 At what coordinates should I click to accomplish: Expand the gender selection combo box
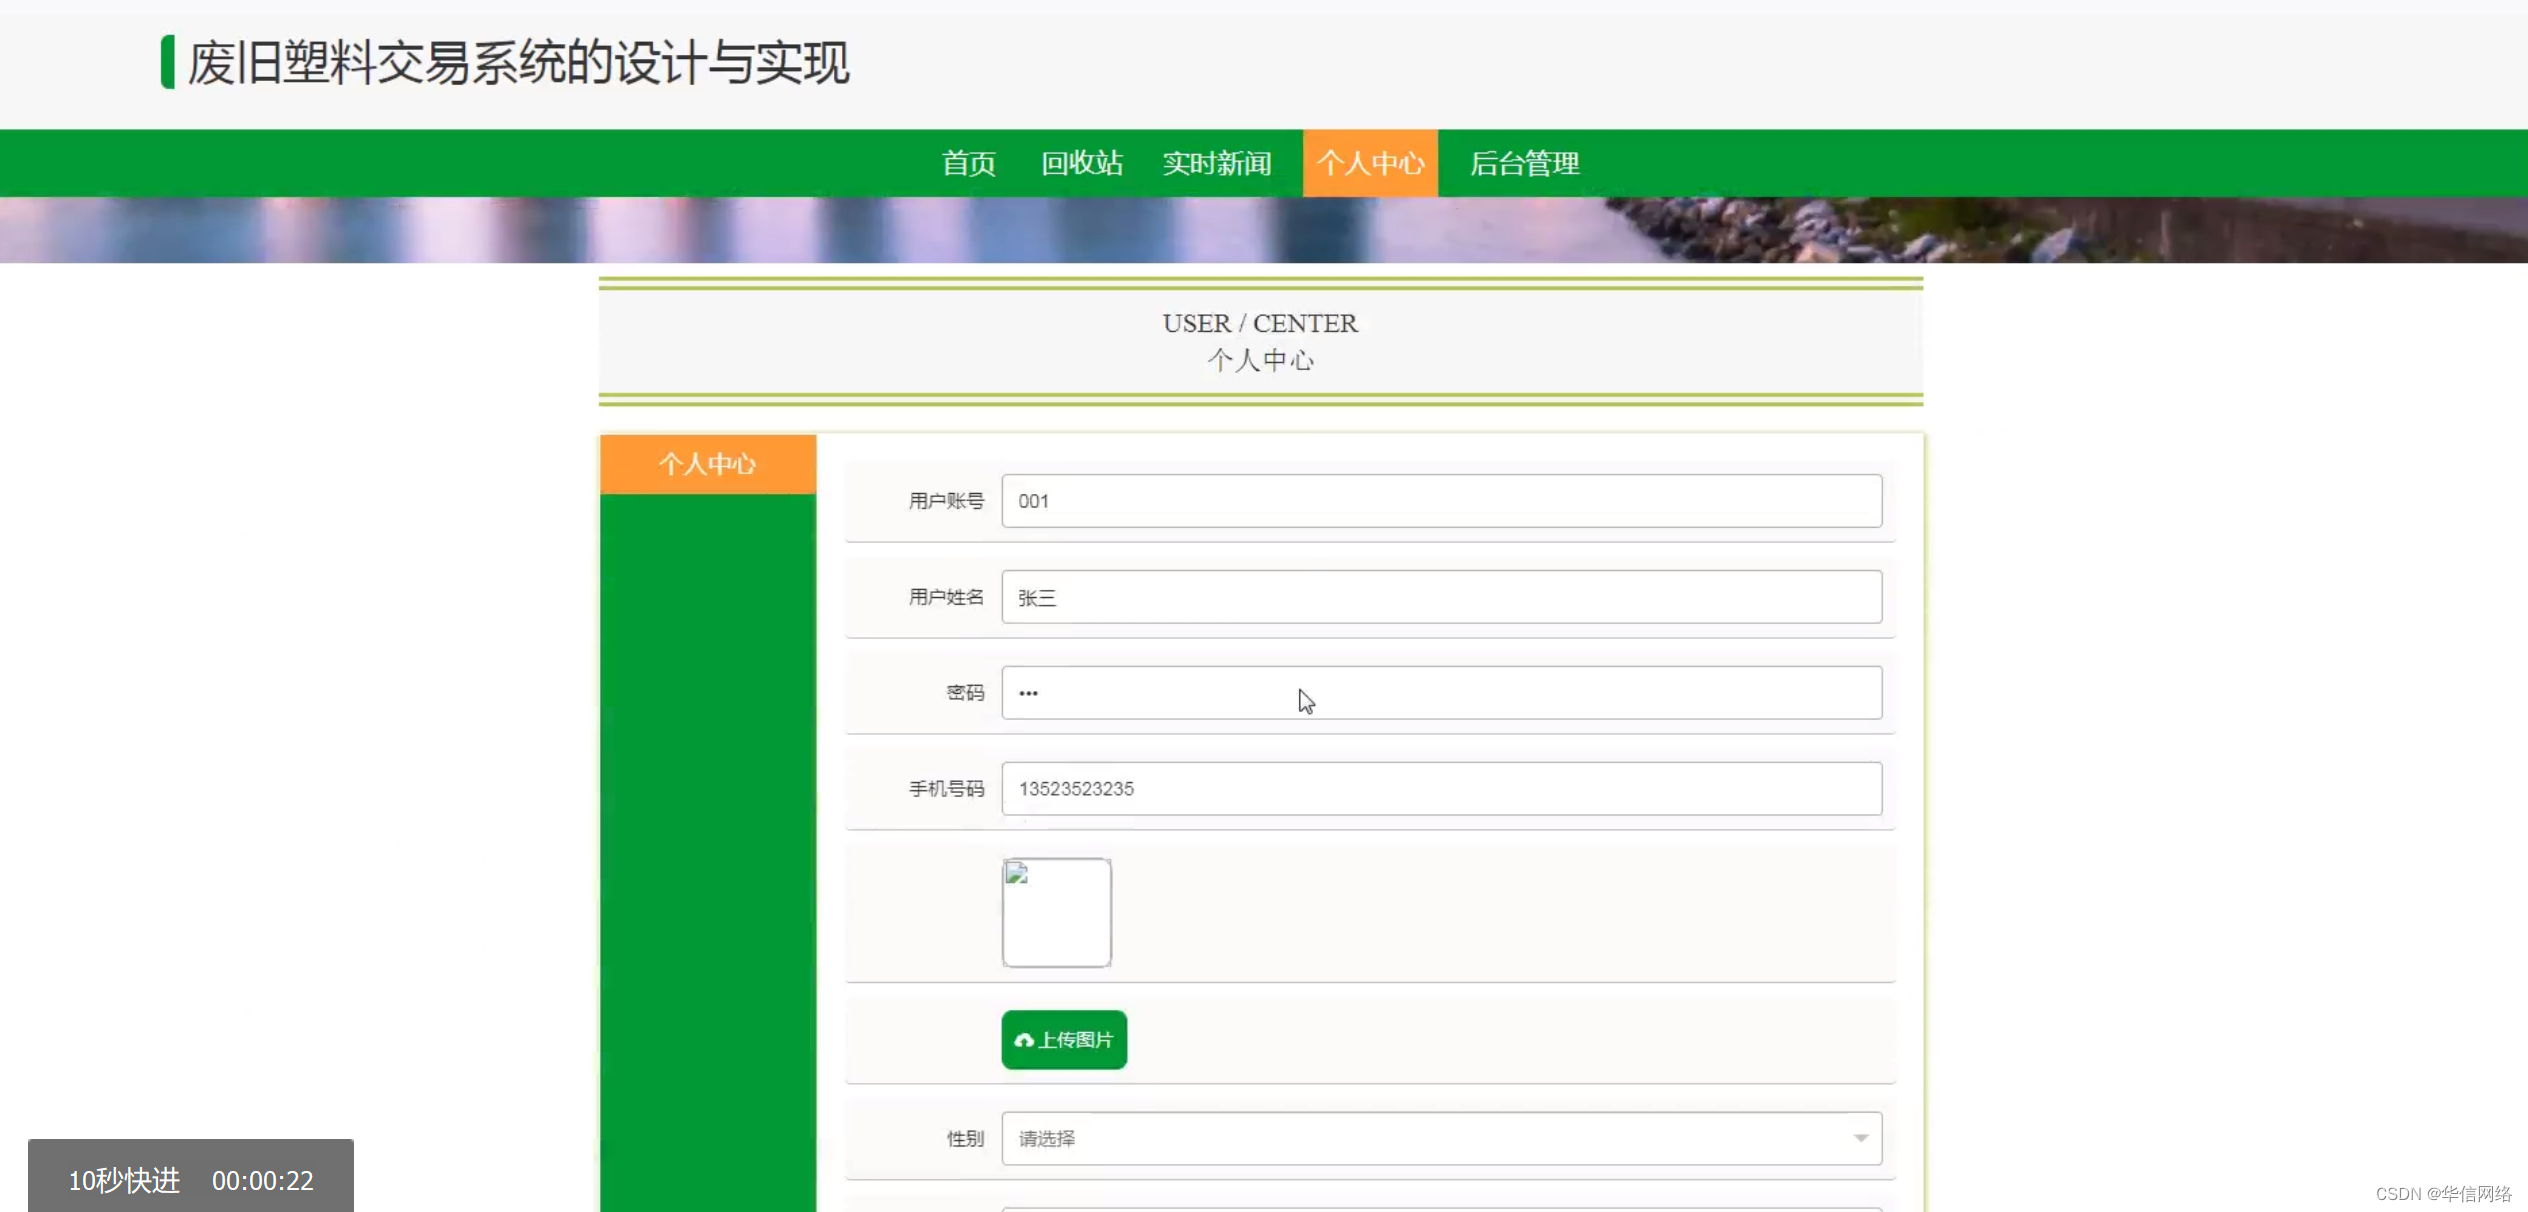click(x=1440, y=1138)
